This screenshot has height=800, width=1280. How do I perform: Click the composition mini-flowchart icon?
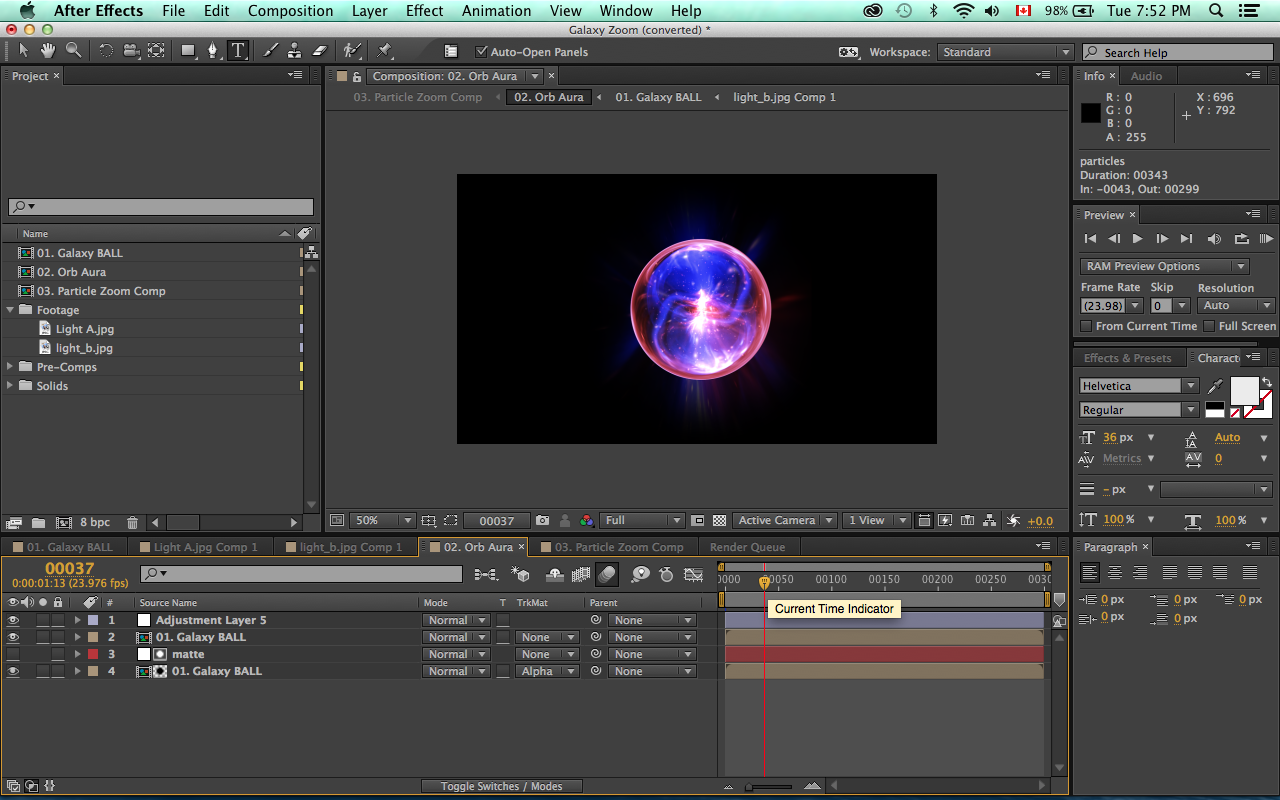pos(486,574)
